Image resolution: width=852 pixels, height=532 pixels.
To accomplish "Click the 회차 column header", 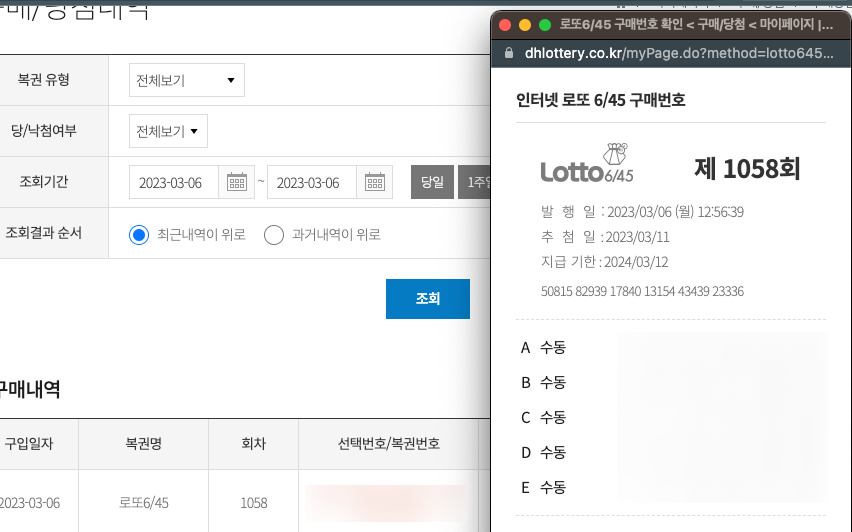I will coord(254,444).
